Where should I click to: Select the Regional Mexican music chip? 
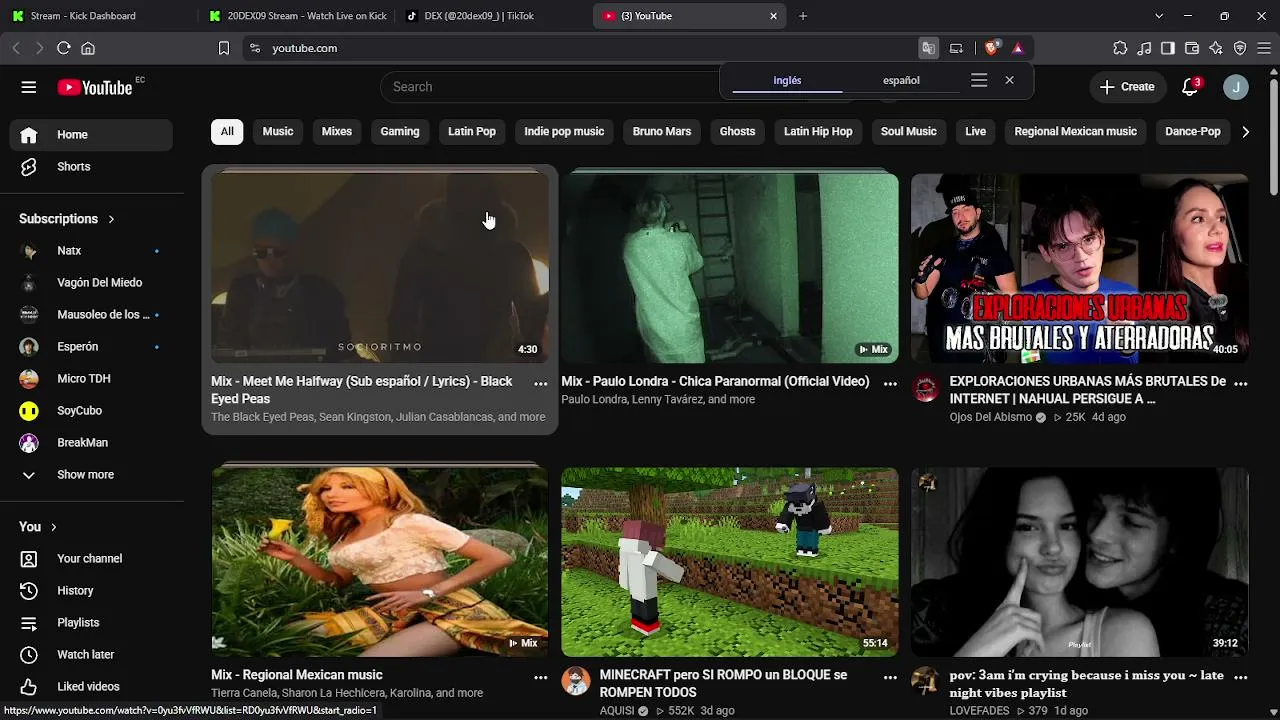[1076, 132]
